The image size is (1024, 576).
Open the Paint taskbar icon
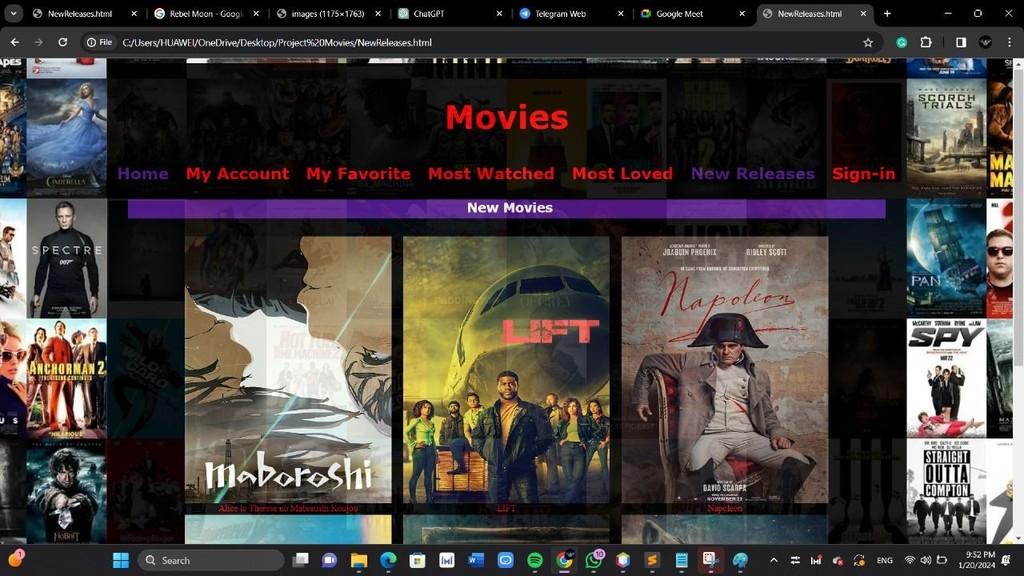click(x=740, y=560)
